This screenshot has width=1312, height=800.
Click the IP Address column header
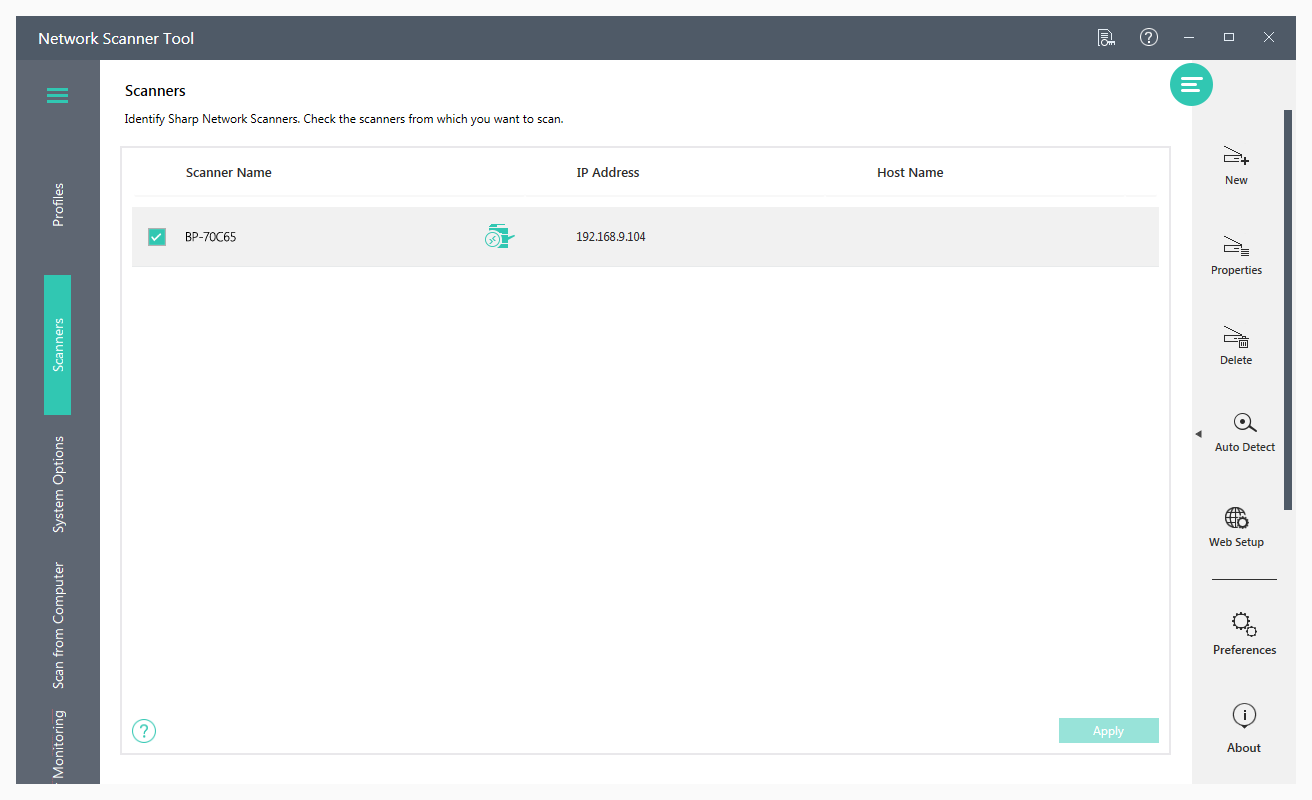(608, 172)
